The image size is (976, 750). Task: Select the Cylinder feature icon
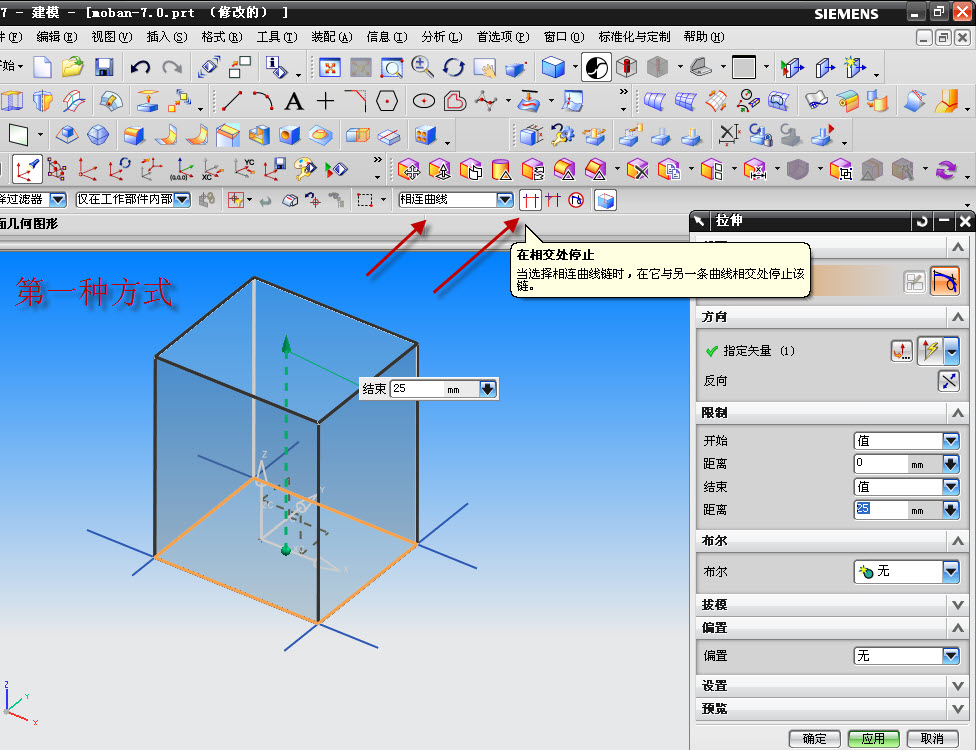pyautogui.click(x=501, y=169)
